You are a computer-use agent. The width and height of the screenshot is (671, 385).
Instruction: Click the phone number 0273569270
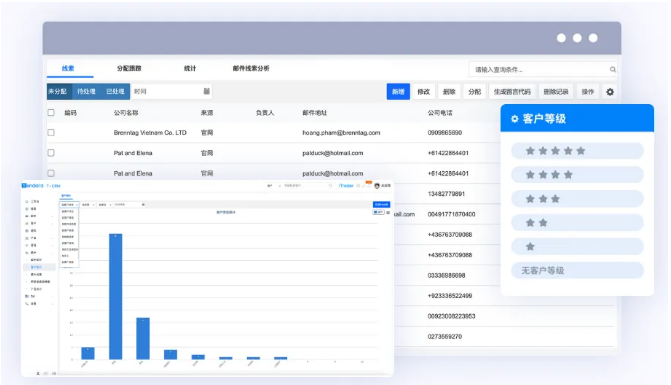(445, 337)
